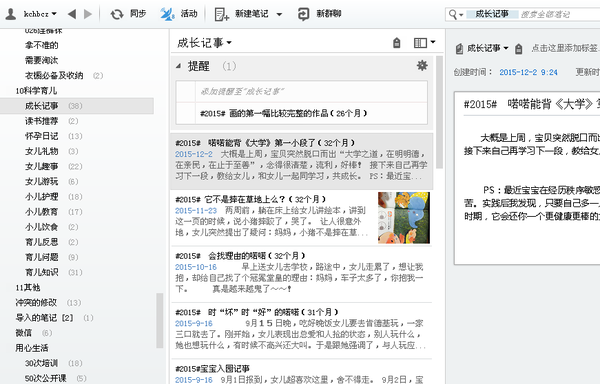Select notebook 微信
Viewport: 600px width, 384px height.
pos(23,333)
